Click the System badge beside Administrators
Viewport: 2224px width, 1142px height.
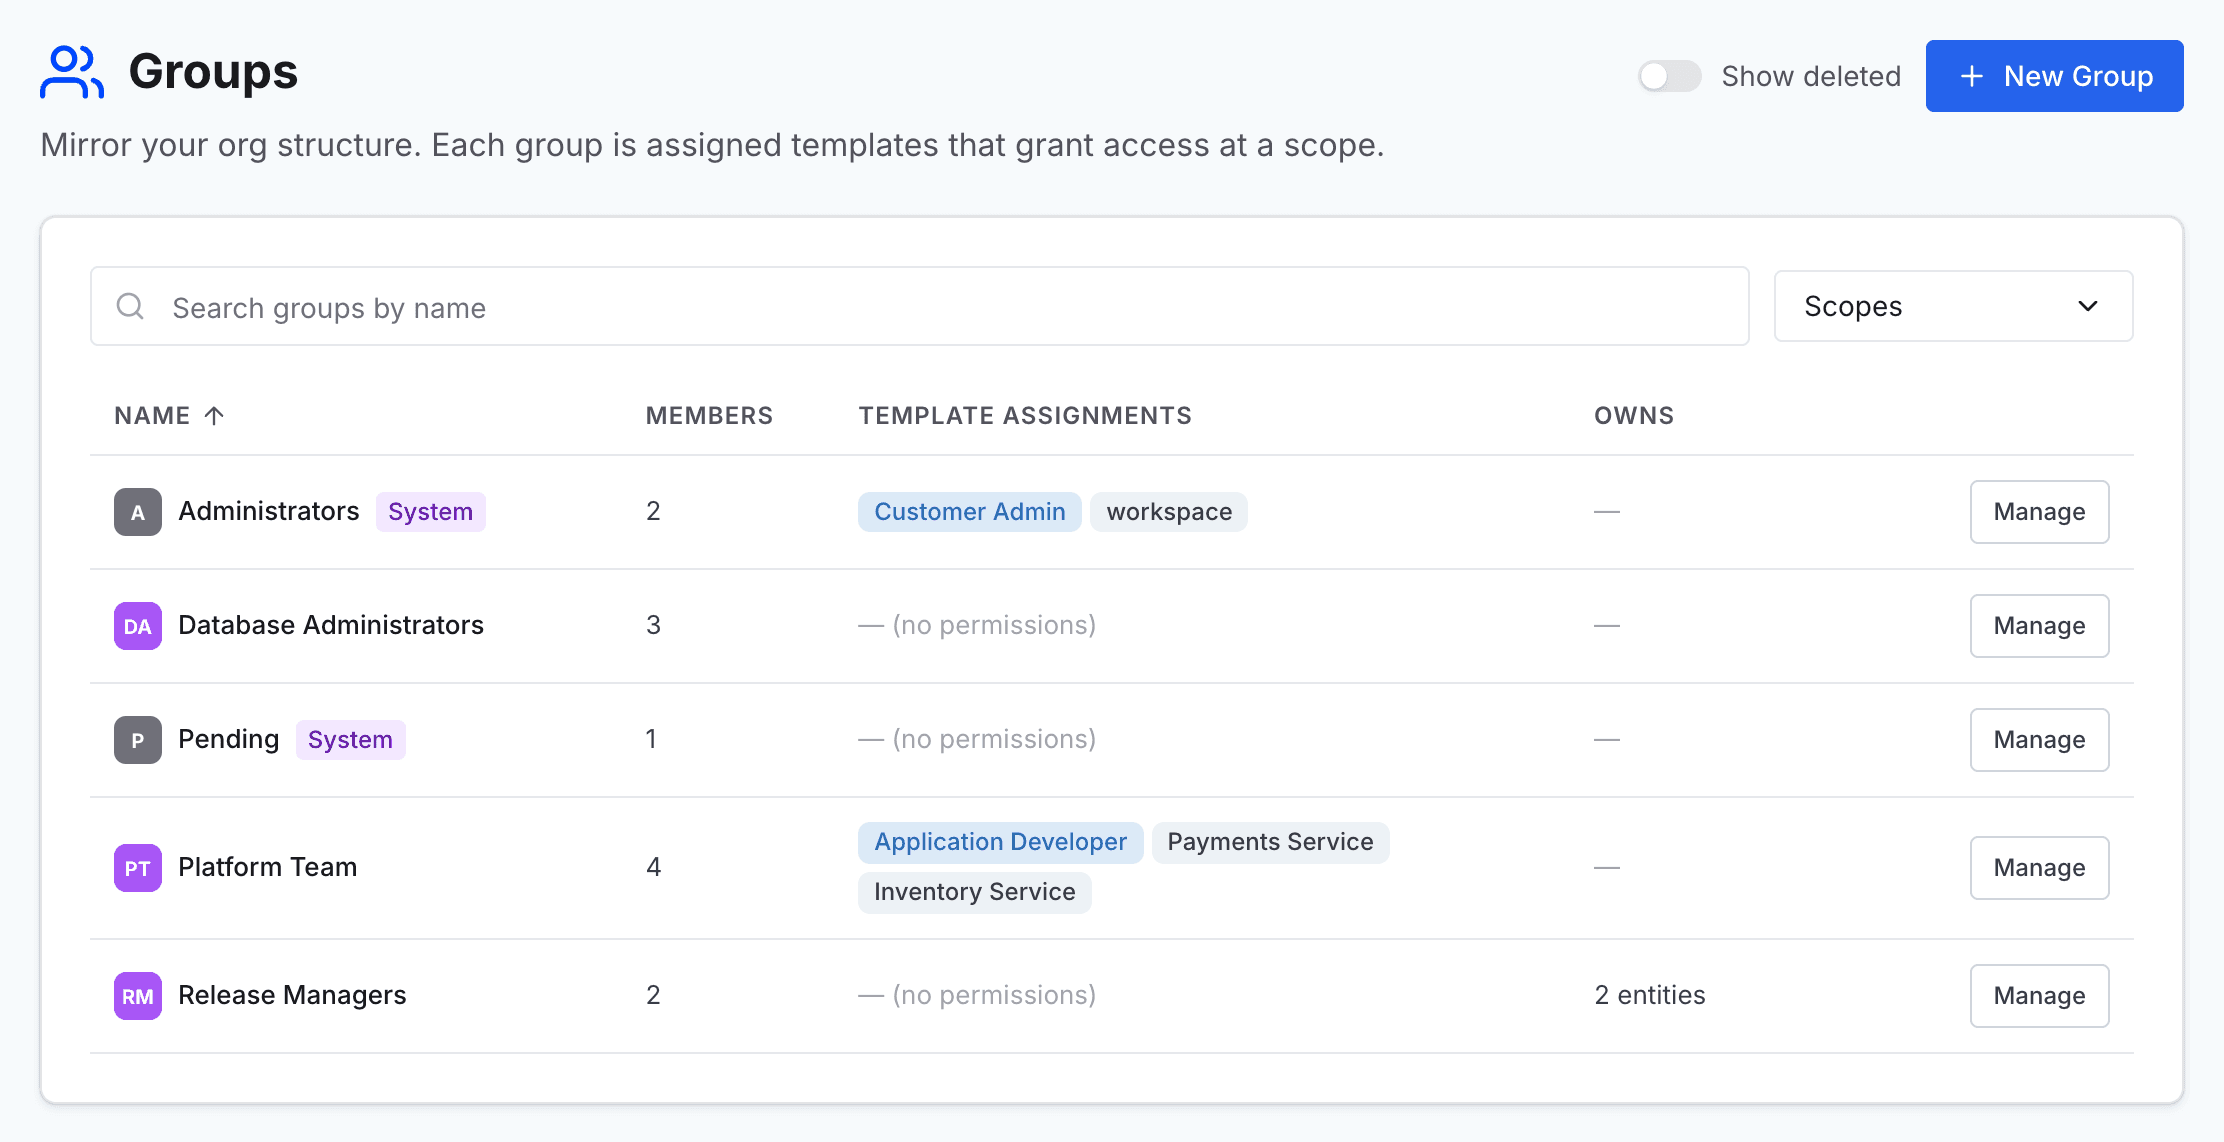430,512
